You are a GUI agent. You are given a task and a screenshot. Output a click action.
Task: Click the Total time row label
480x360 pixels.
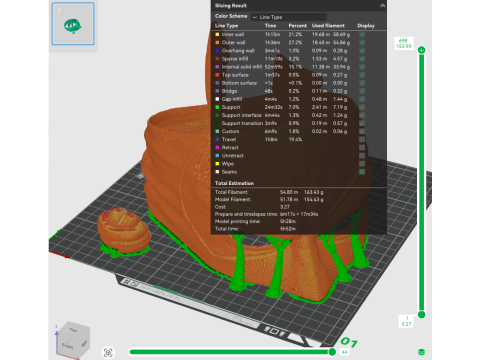pos(227,229)
